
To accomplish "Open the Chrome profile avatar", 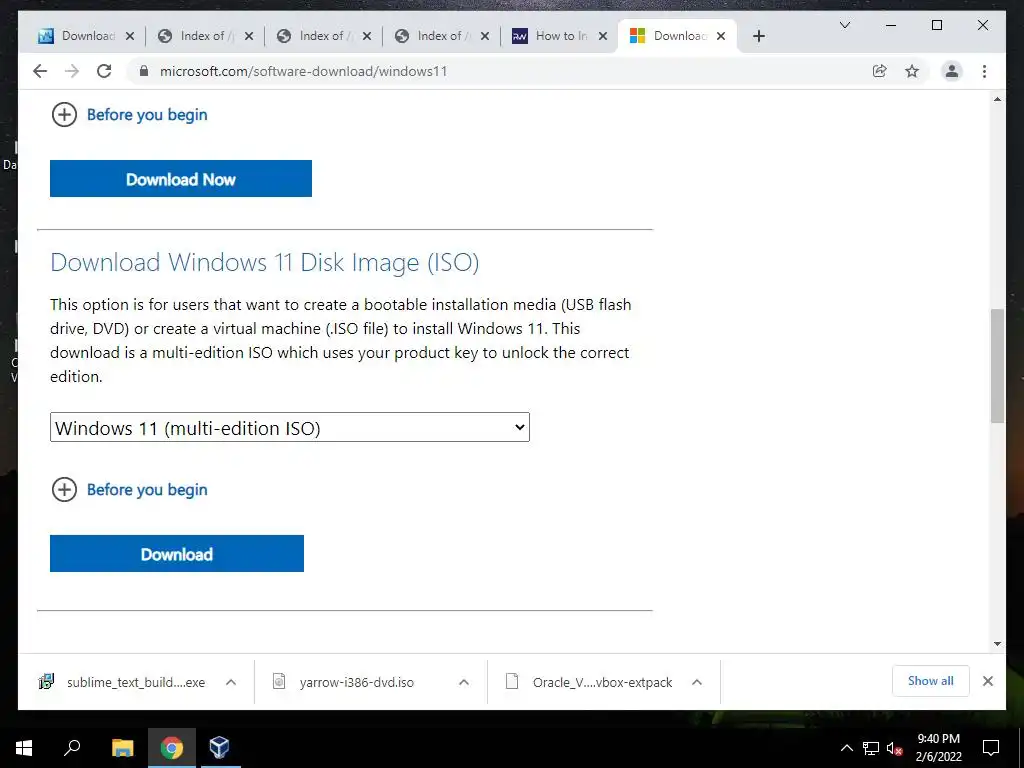I will coord(952,71).
